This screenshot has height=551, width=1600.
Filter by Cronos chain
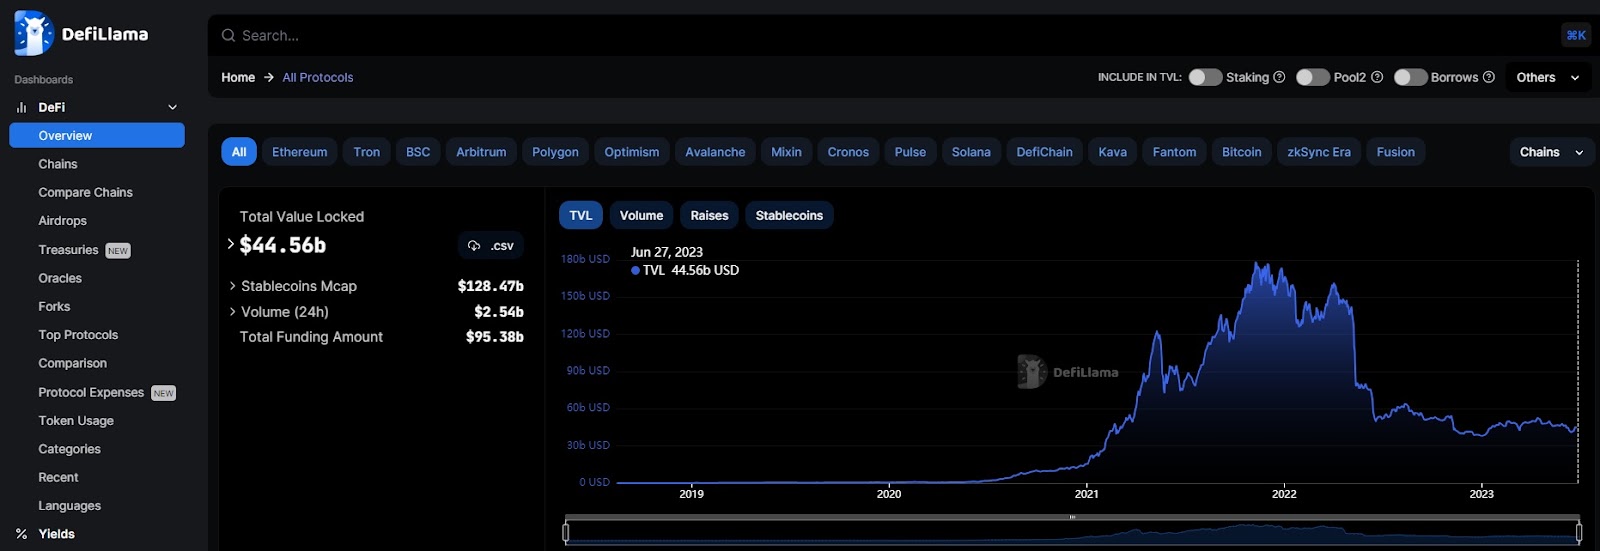pyautogui.click(x=848, y=152)
